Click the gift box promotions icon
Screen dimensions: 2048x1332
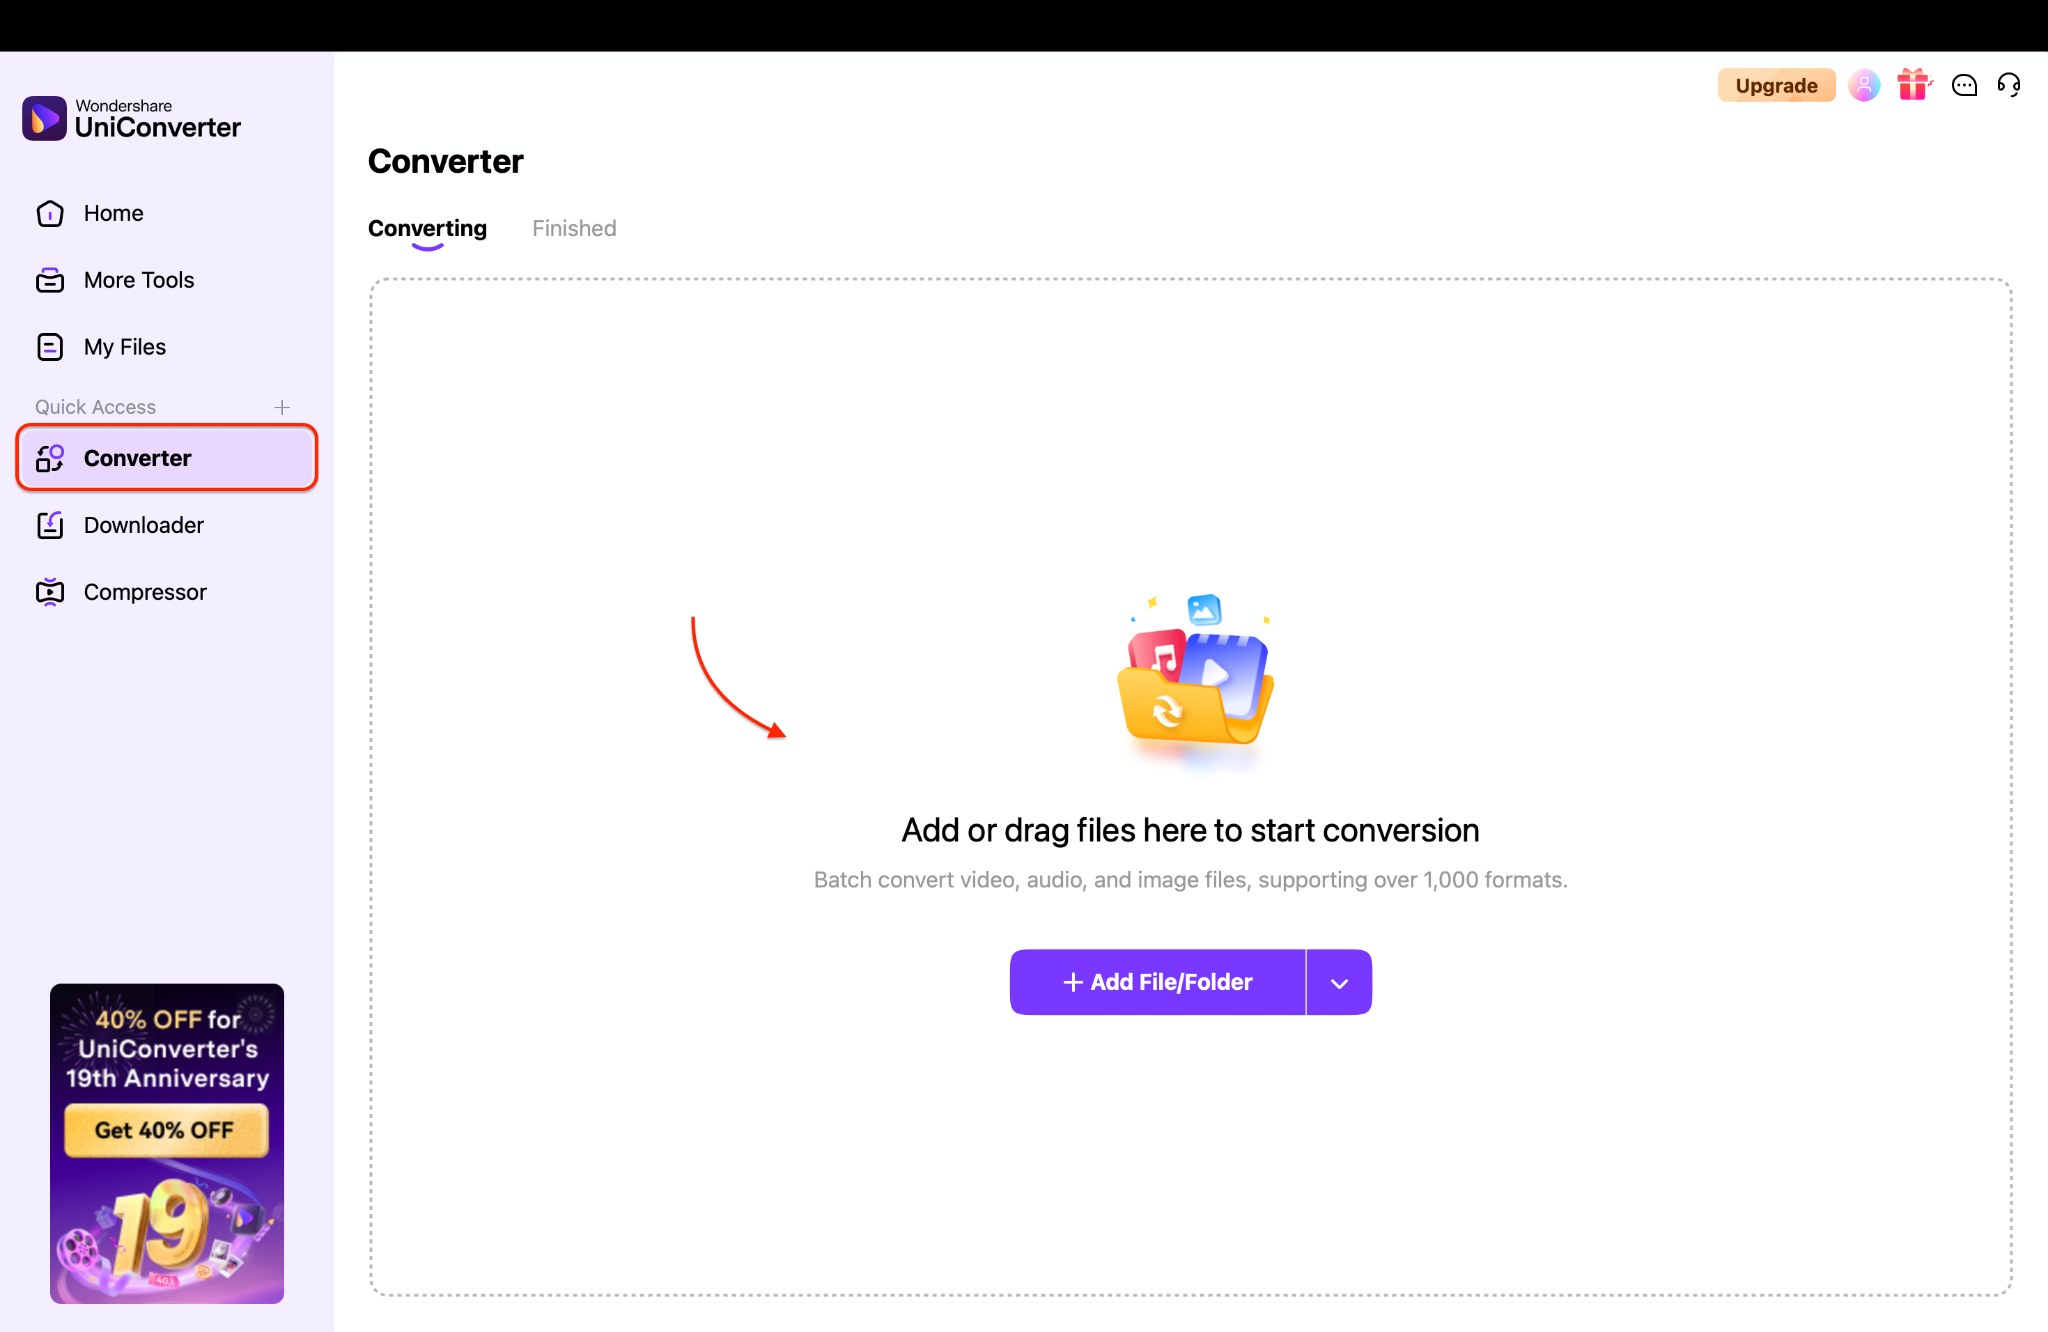(x=1913, y=85)
